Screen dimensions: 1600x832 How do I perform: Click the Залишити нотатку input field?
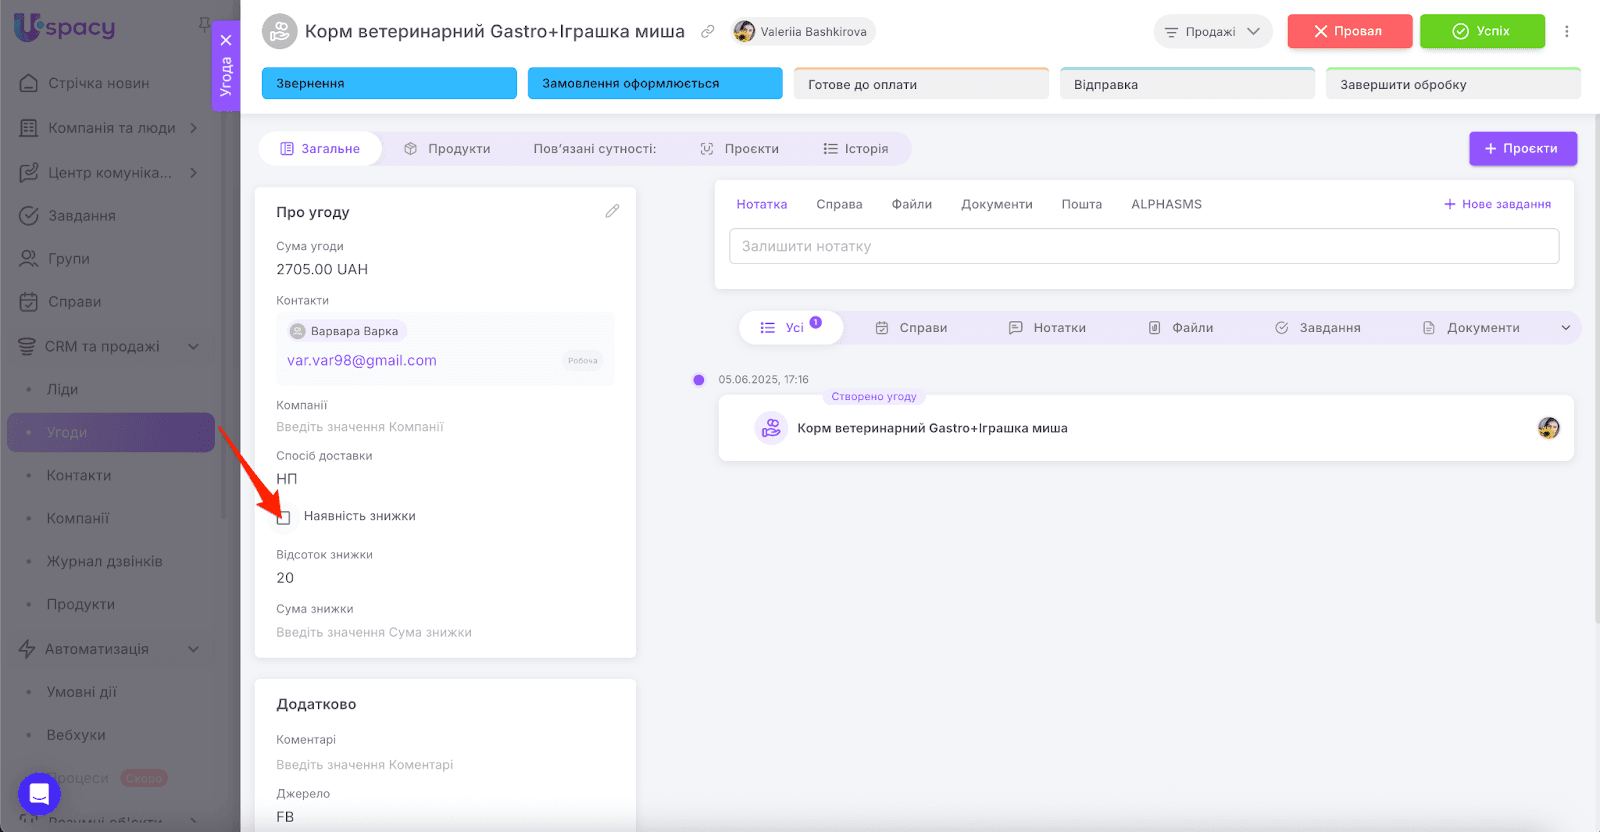coord(1143,247)
